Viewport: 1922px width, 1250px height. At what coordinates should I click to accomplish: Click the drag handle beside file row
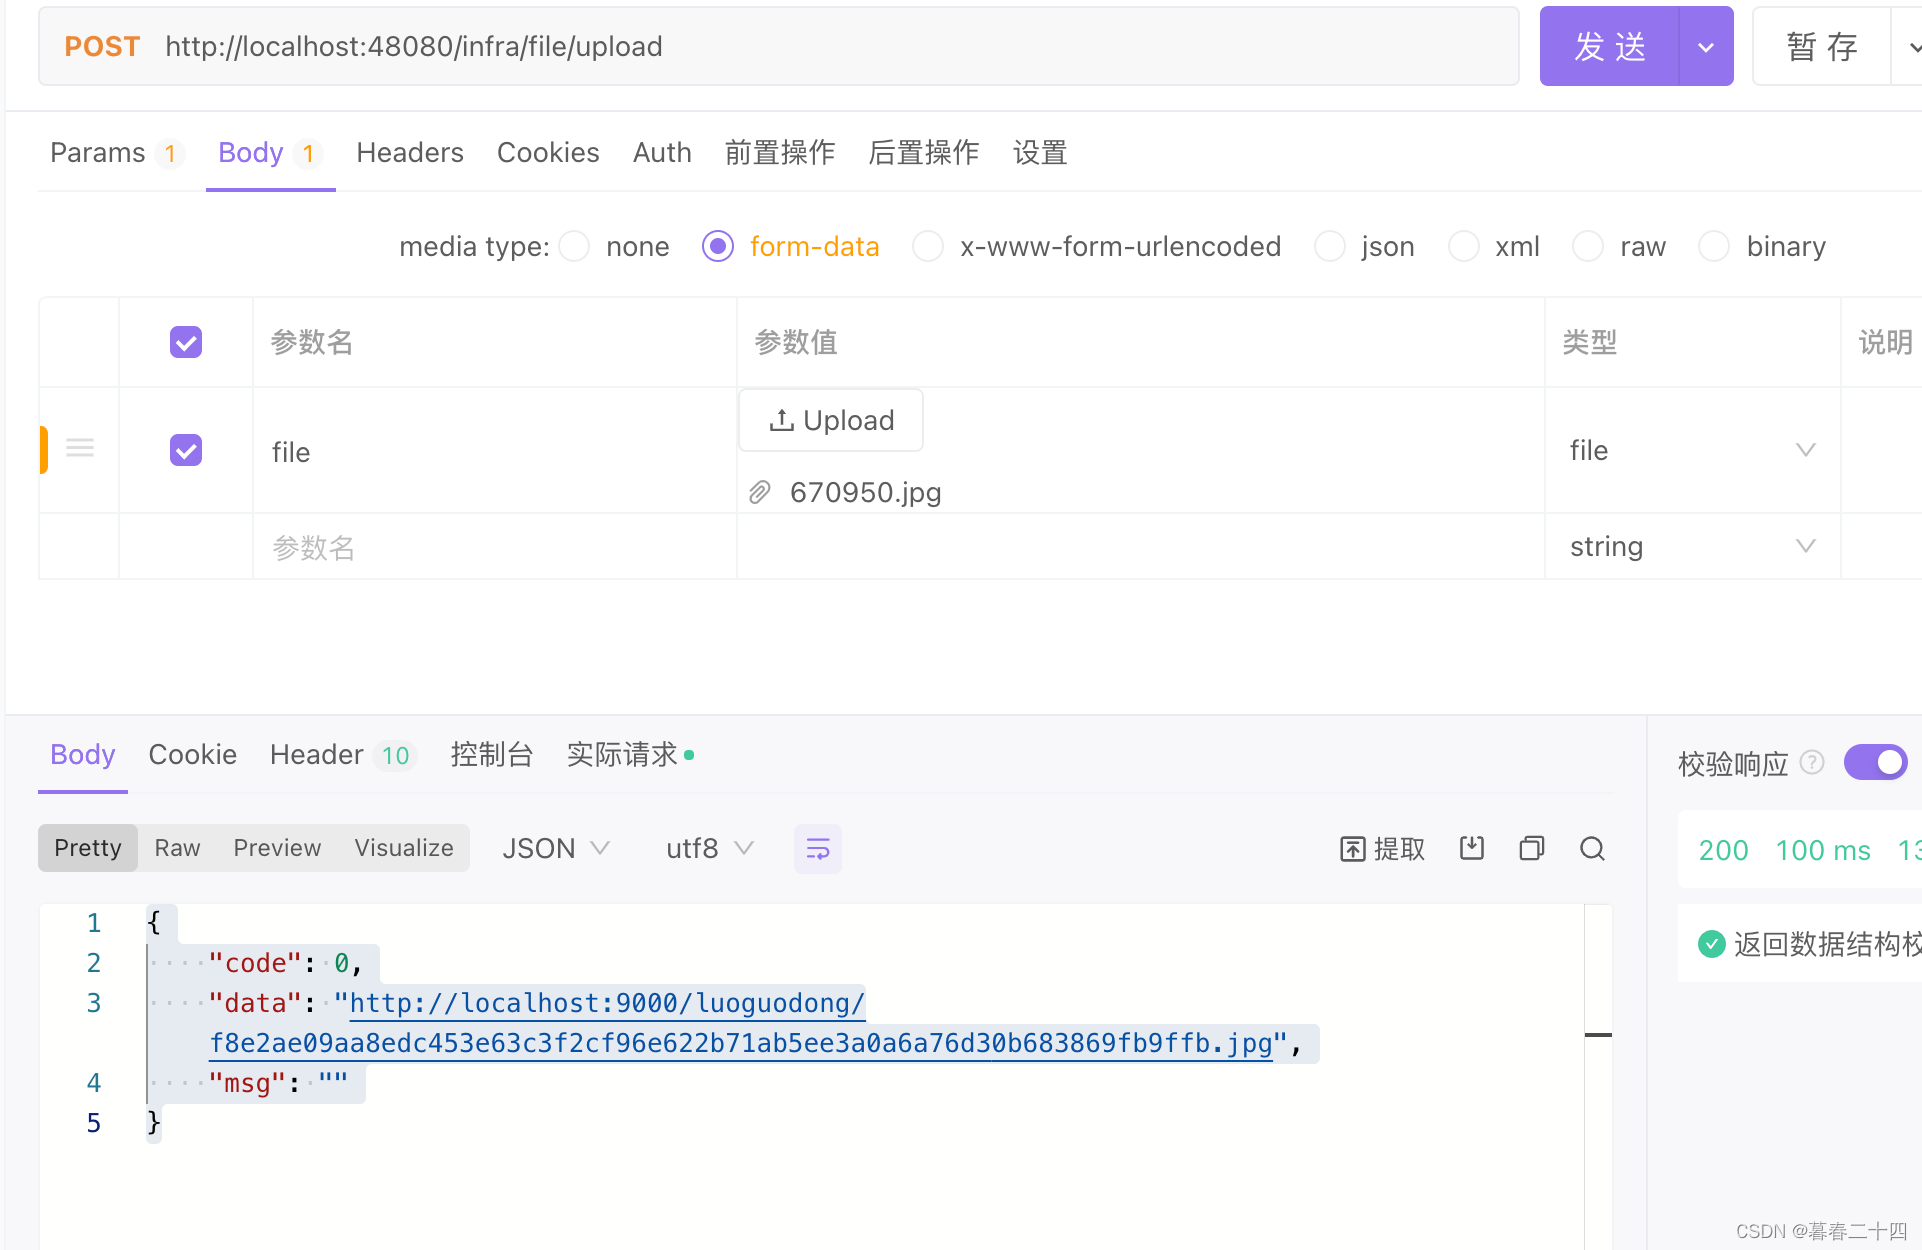(79, 447)
